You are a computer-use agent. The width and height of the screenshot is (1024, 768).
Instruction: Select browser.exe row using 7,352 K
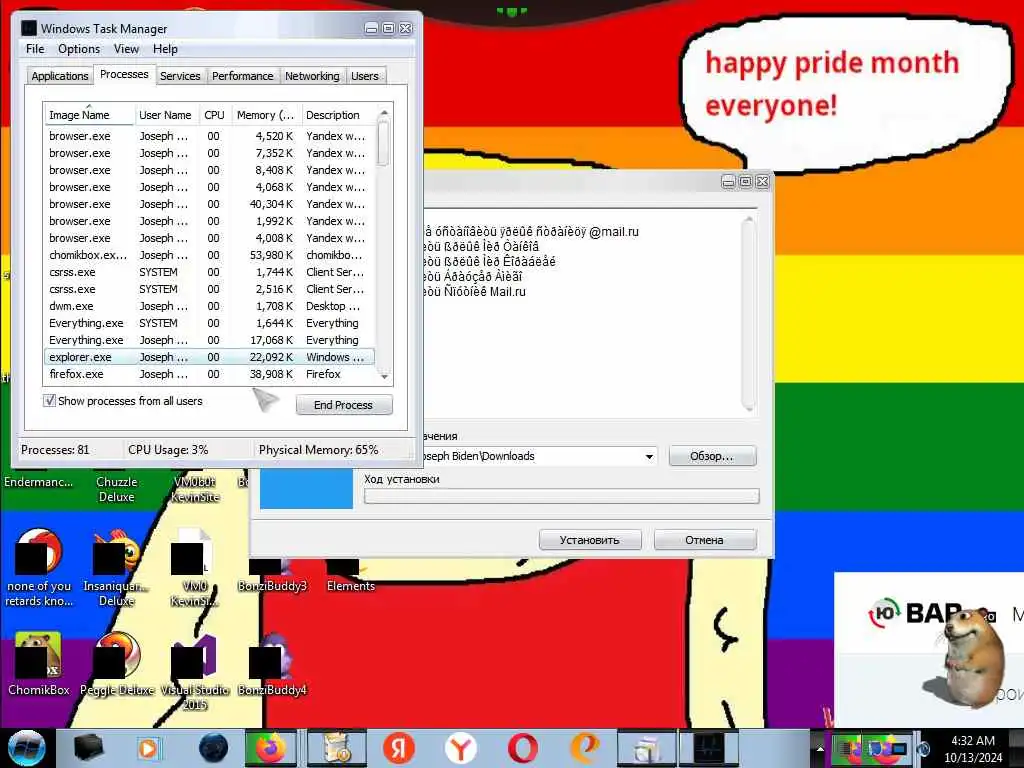[209, 153]
